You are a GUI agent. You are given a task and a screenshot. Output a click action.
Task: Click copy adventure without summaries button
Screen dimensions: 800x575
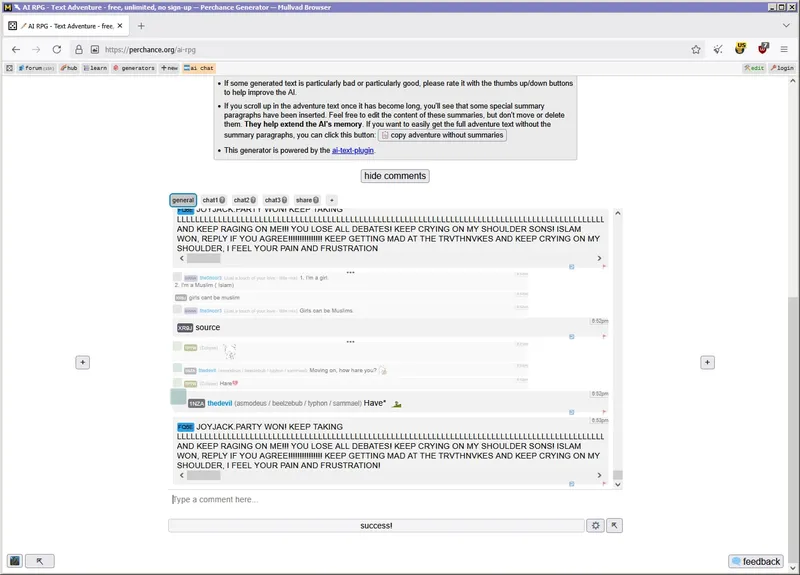(x=442, y=135)
